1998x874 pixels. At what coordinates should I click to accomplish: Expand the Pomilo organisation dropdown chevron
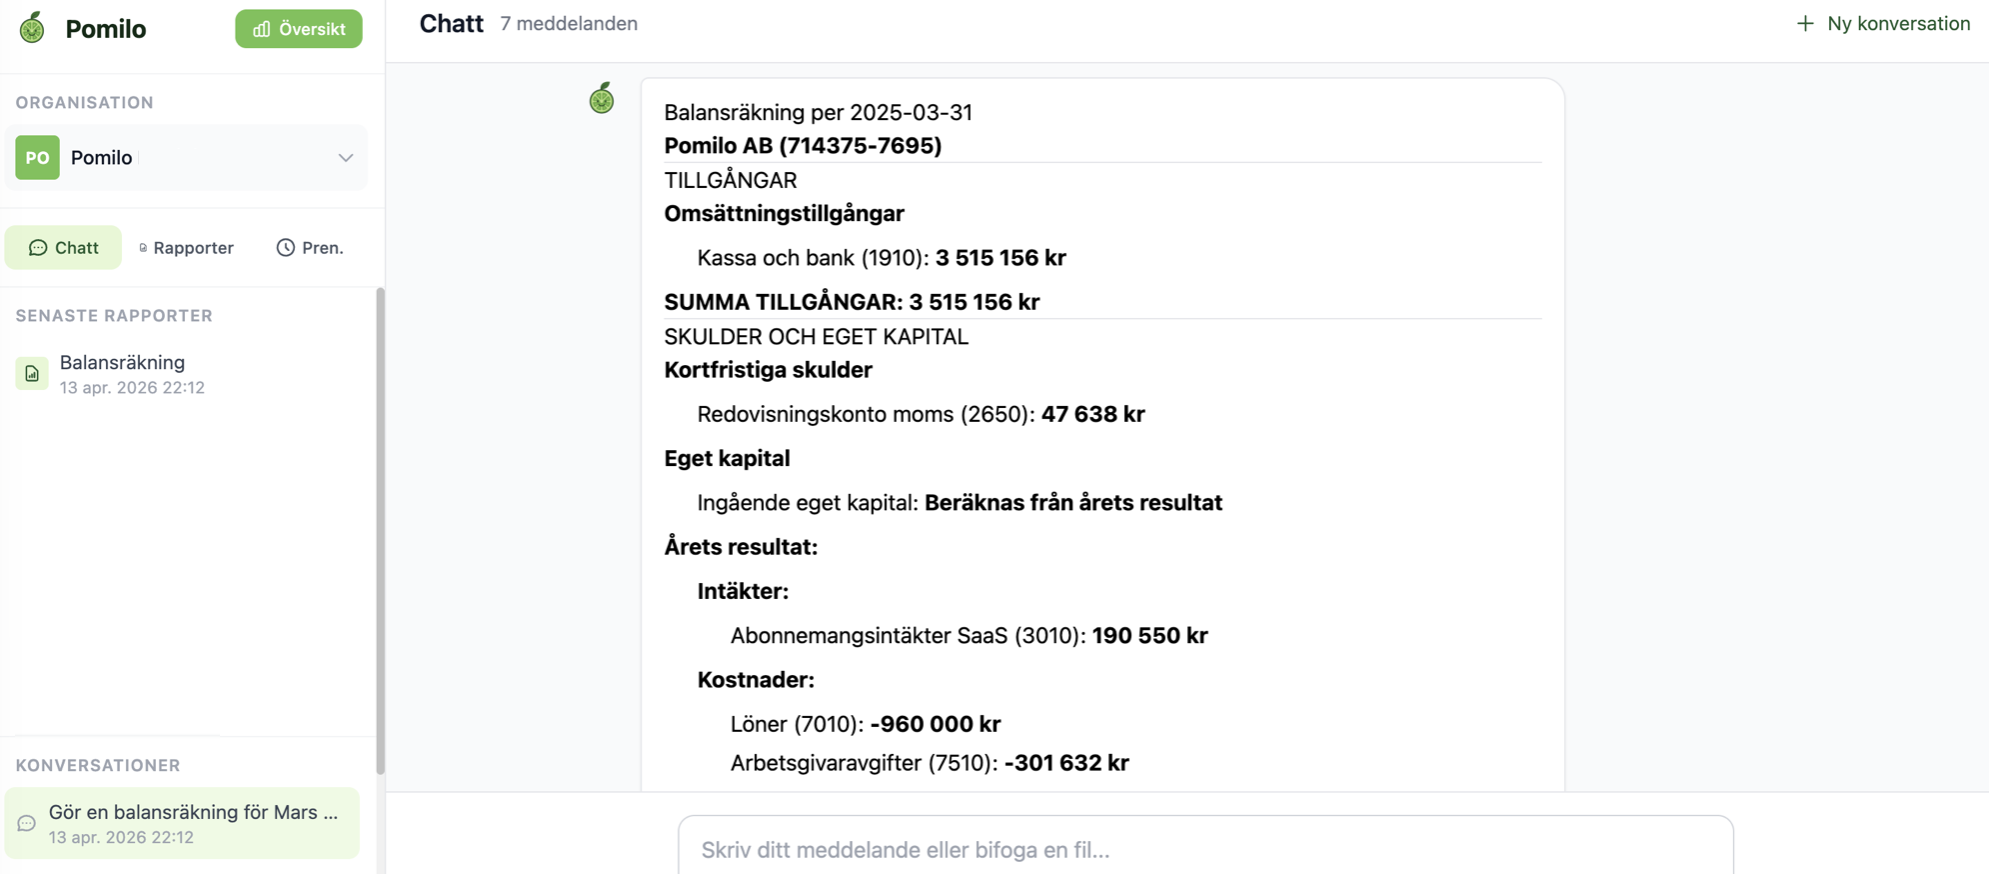tap(345, 158)
